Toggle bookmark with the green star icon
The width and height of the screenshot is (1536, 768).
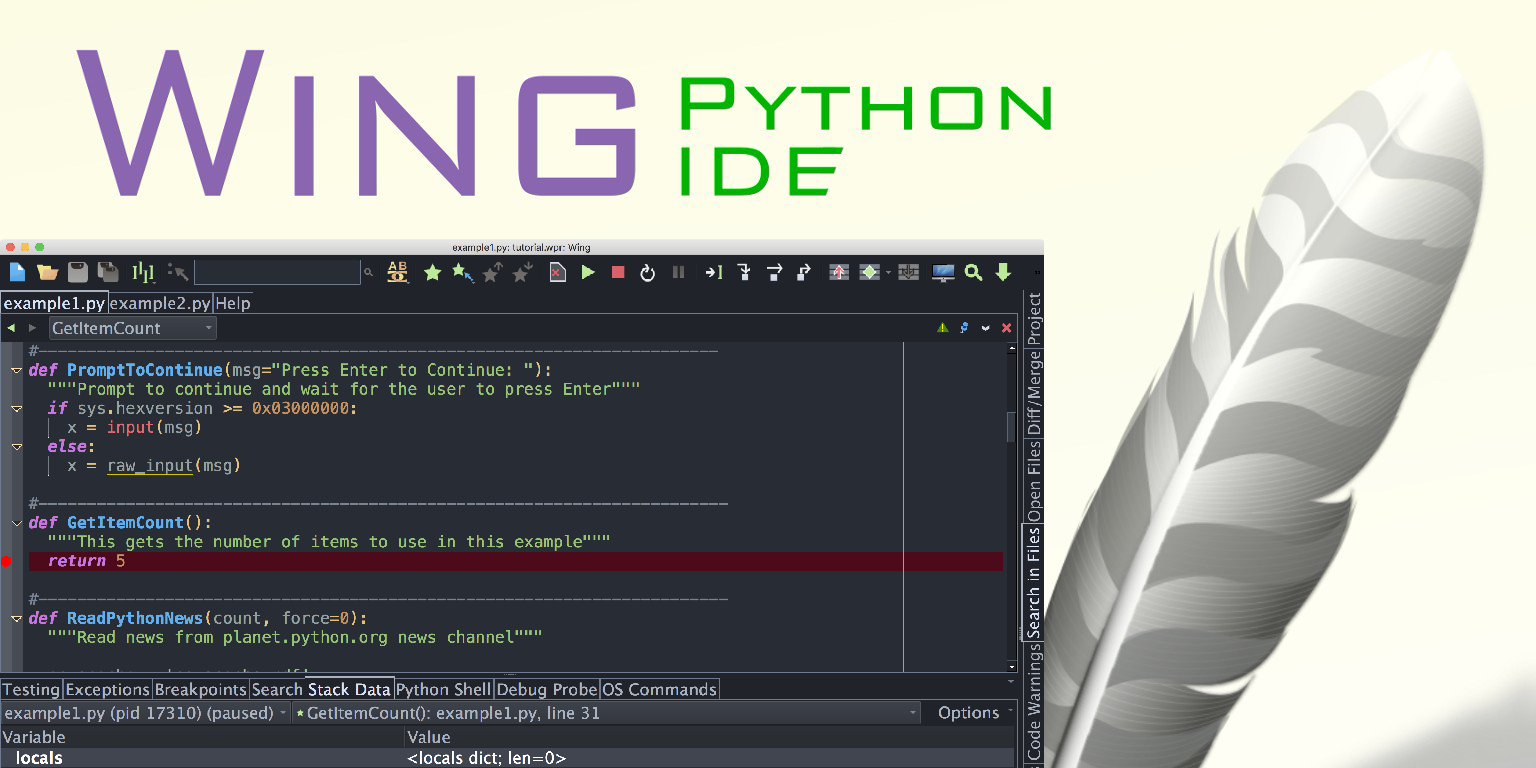[x=432, y=272]
